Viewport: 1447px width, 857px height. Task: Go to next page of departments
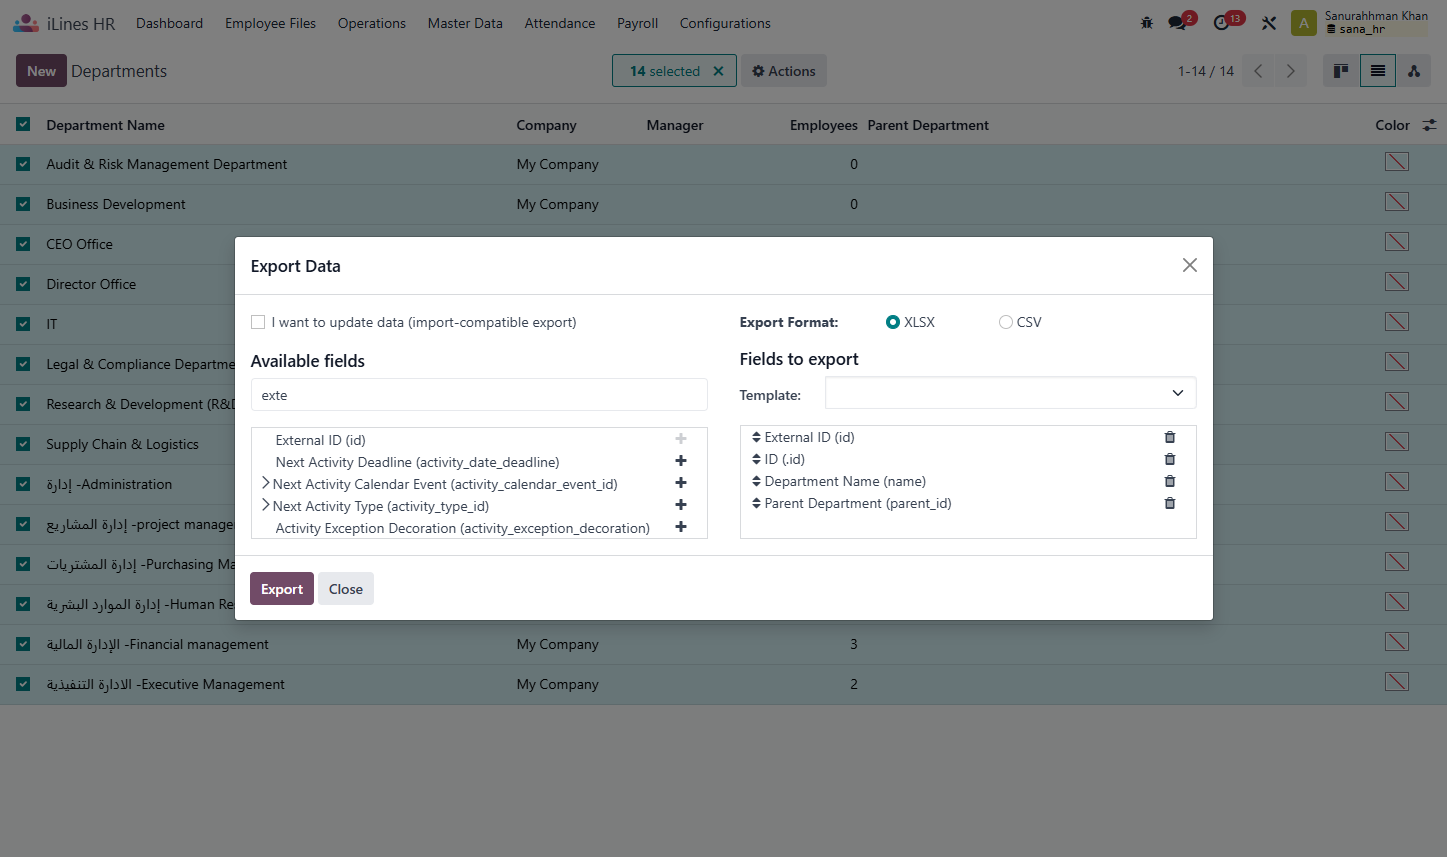pos(1291,71)
